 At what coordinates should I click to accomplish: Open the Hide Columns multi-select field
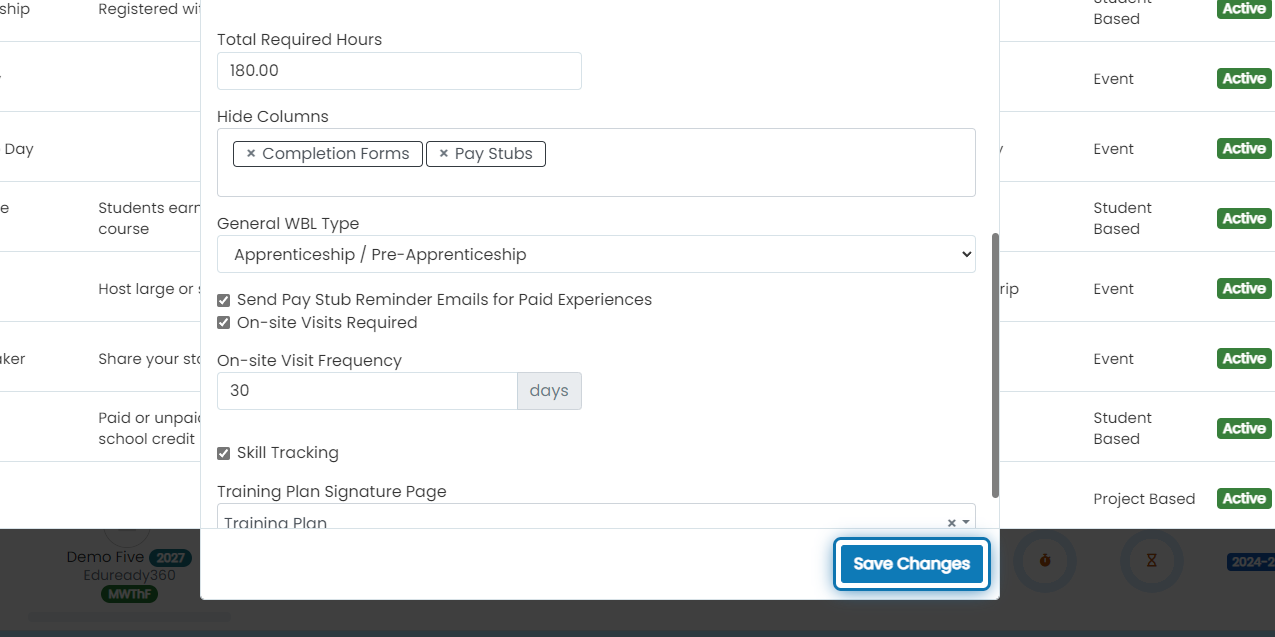point(596,162)
